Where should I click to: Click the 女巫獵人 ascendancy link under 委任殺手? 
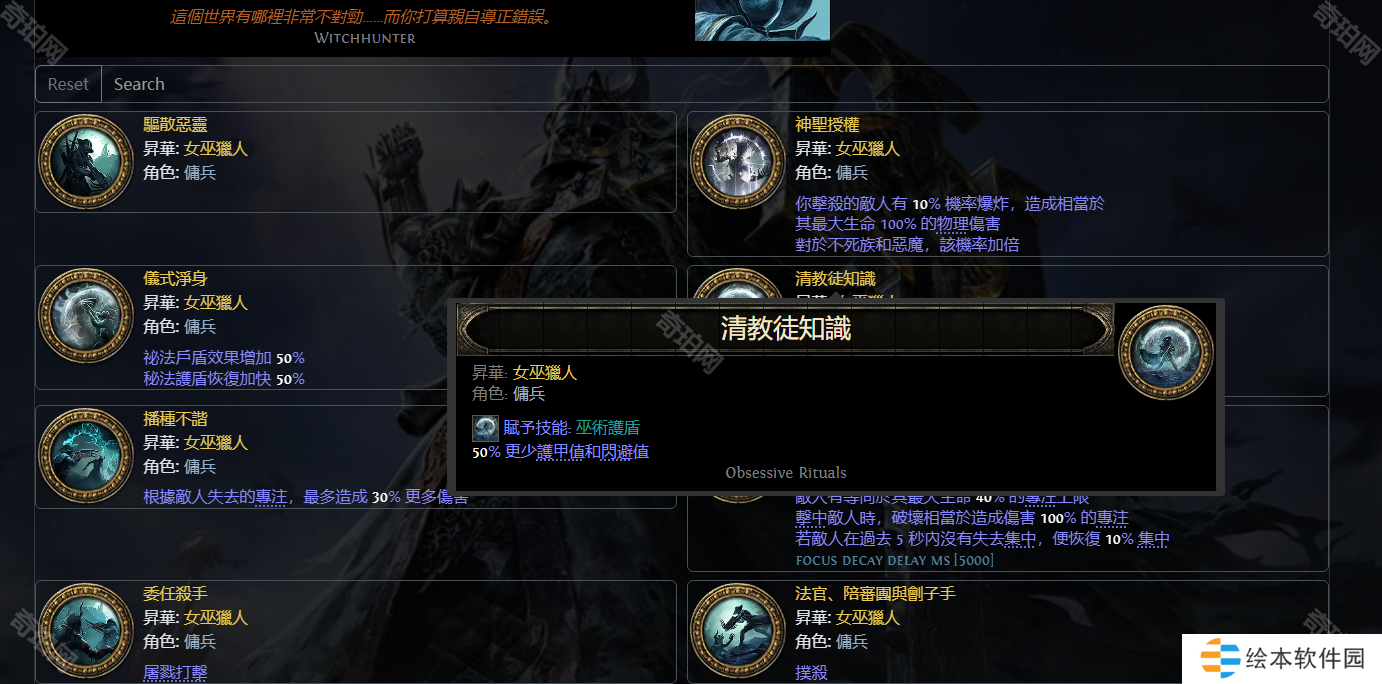click(216, 617)
